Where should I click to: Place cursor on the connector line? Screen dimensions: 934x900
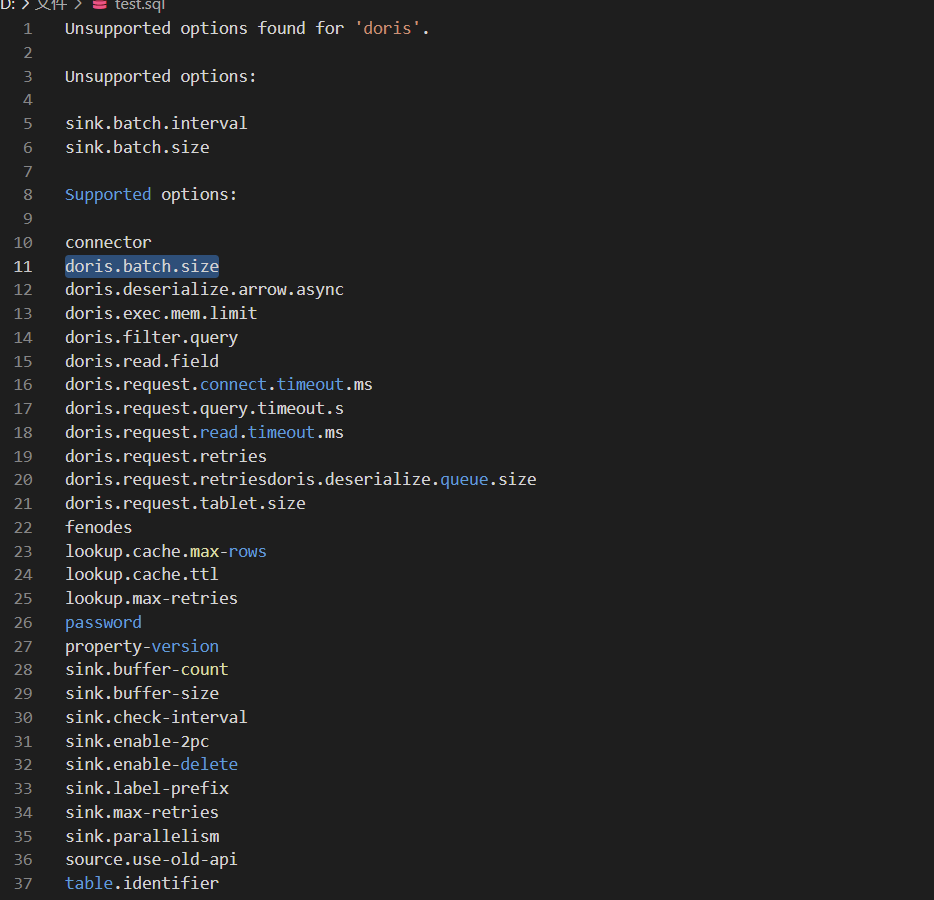point(107,241)
